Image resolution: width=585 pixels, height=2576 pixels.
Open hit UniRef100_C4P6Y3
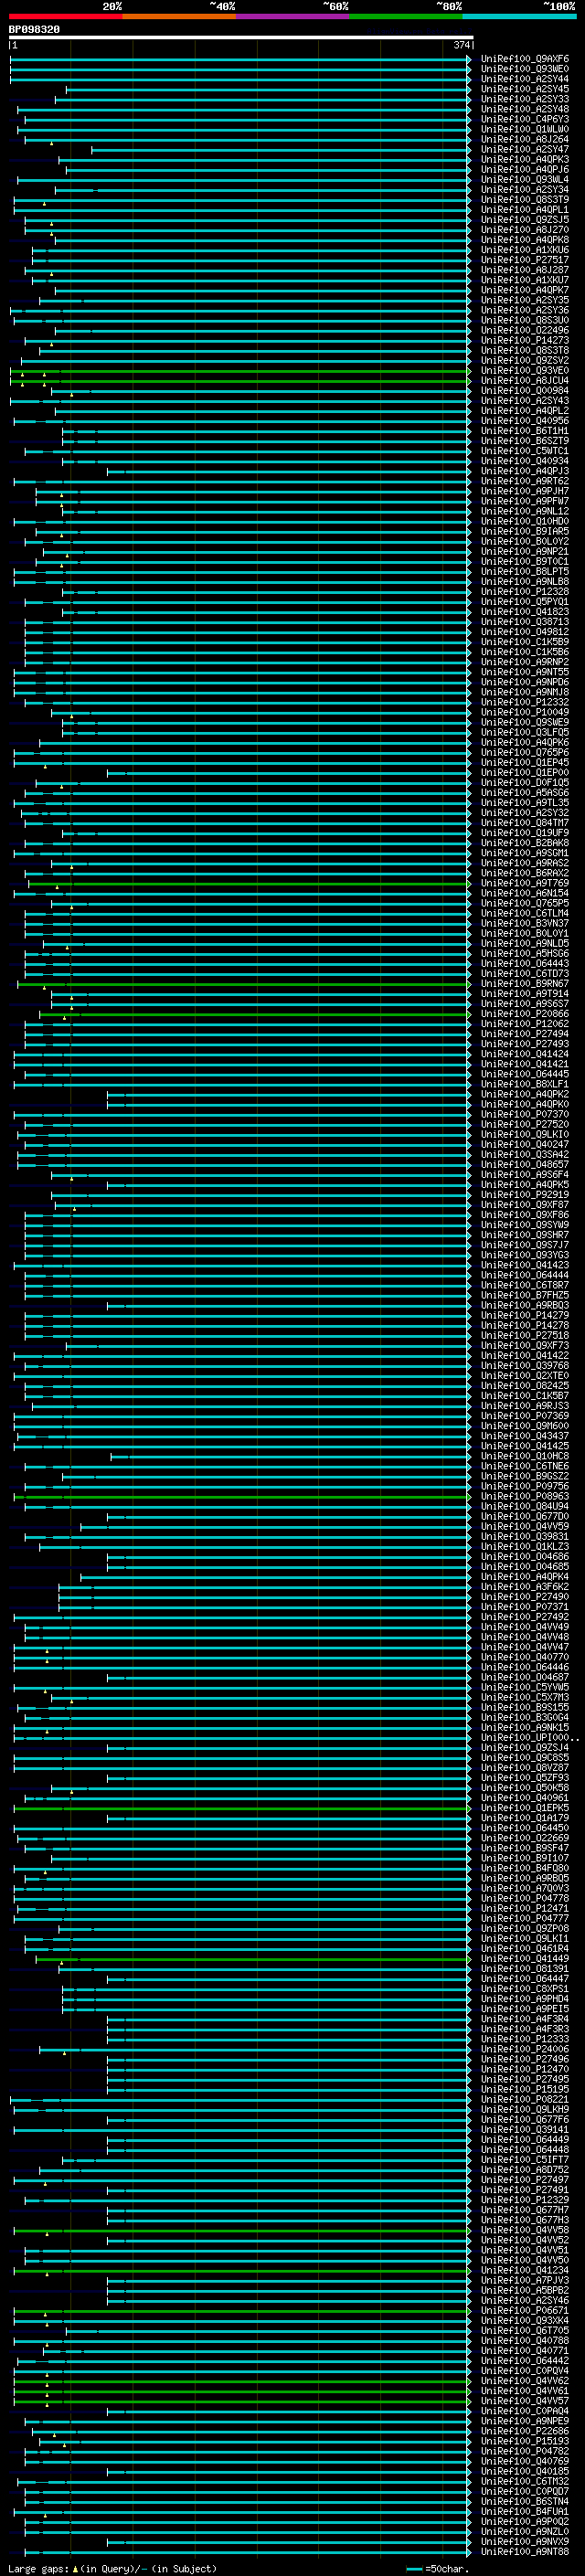coord(525,119)
